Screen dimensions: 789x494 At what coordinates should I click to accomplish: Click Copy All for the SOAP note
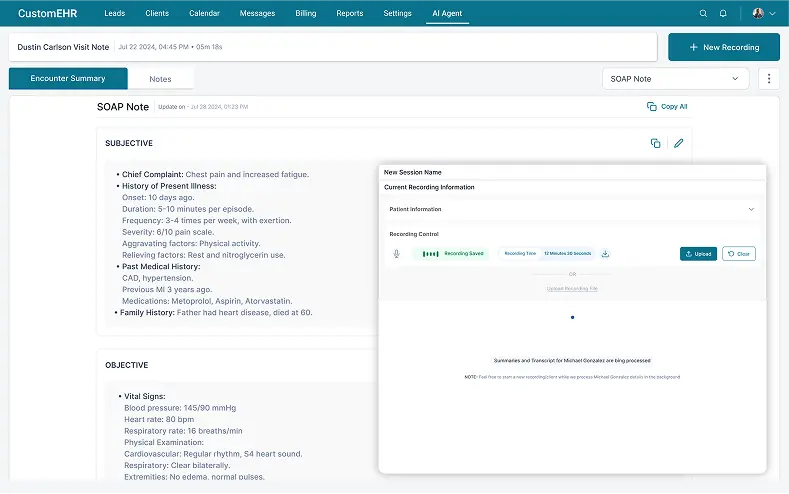click(x=667, y=106)
